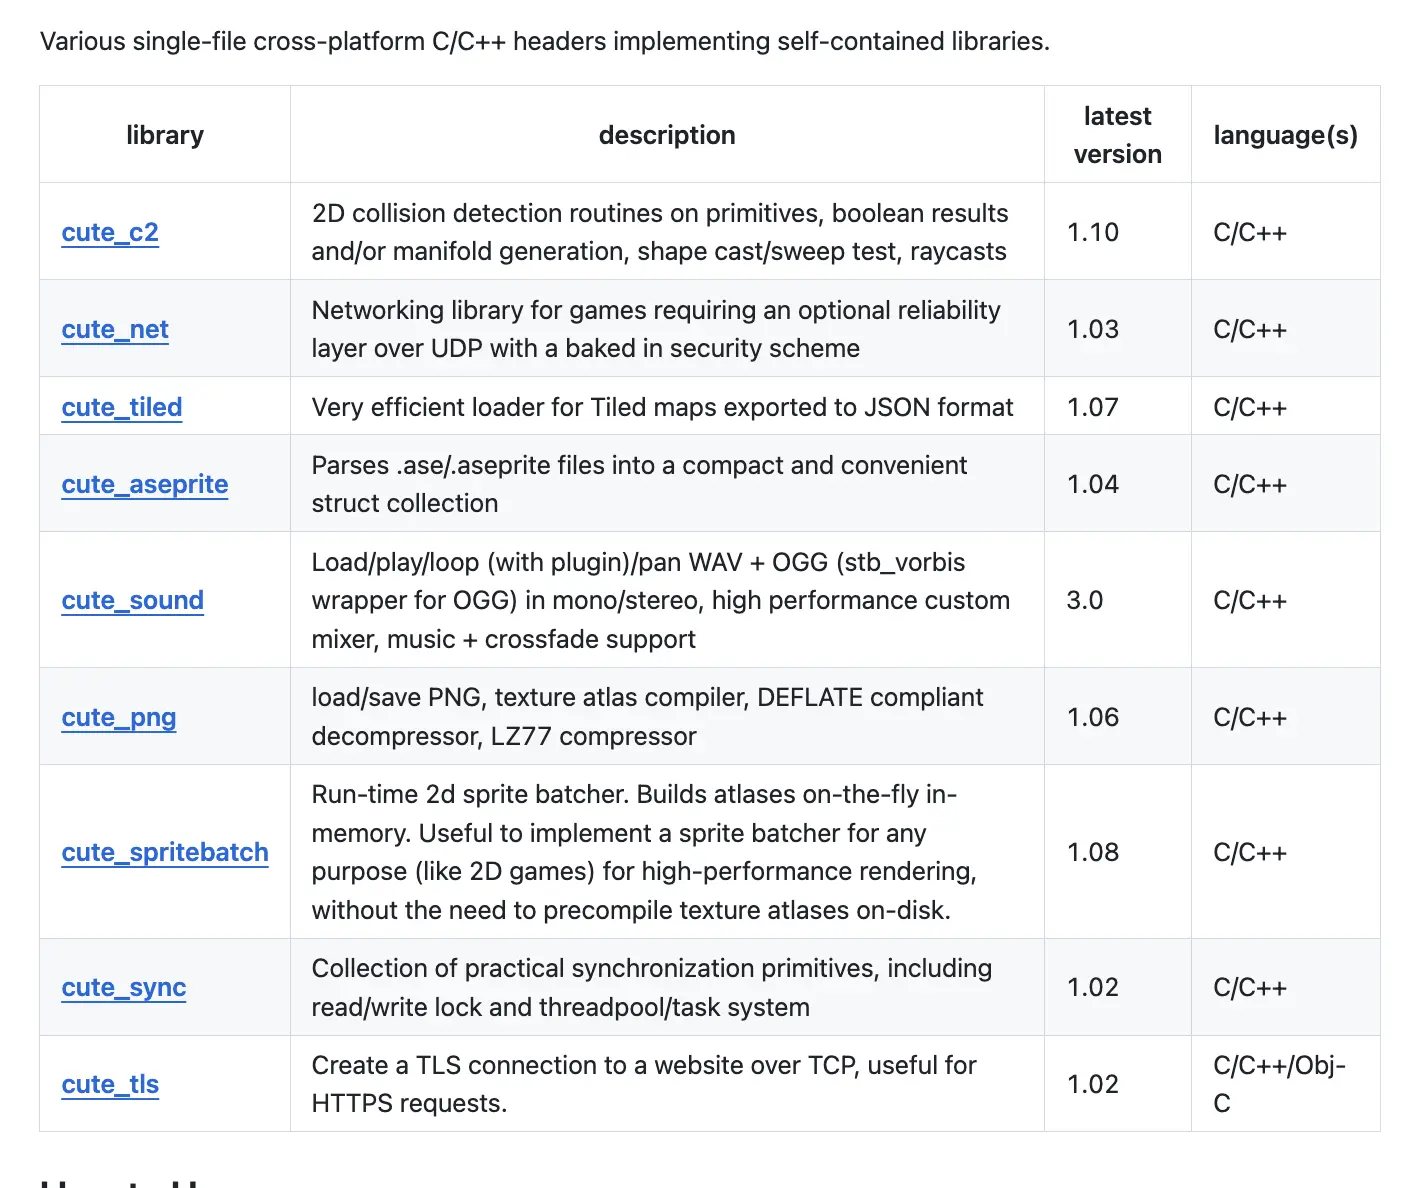Select the cute_sync version 1.02 cell
This screenshot has width=1418, height=1188.
[1118, 987]
